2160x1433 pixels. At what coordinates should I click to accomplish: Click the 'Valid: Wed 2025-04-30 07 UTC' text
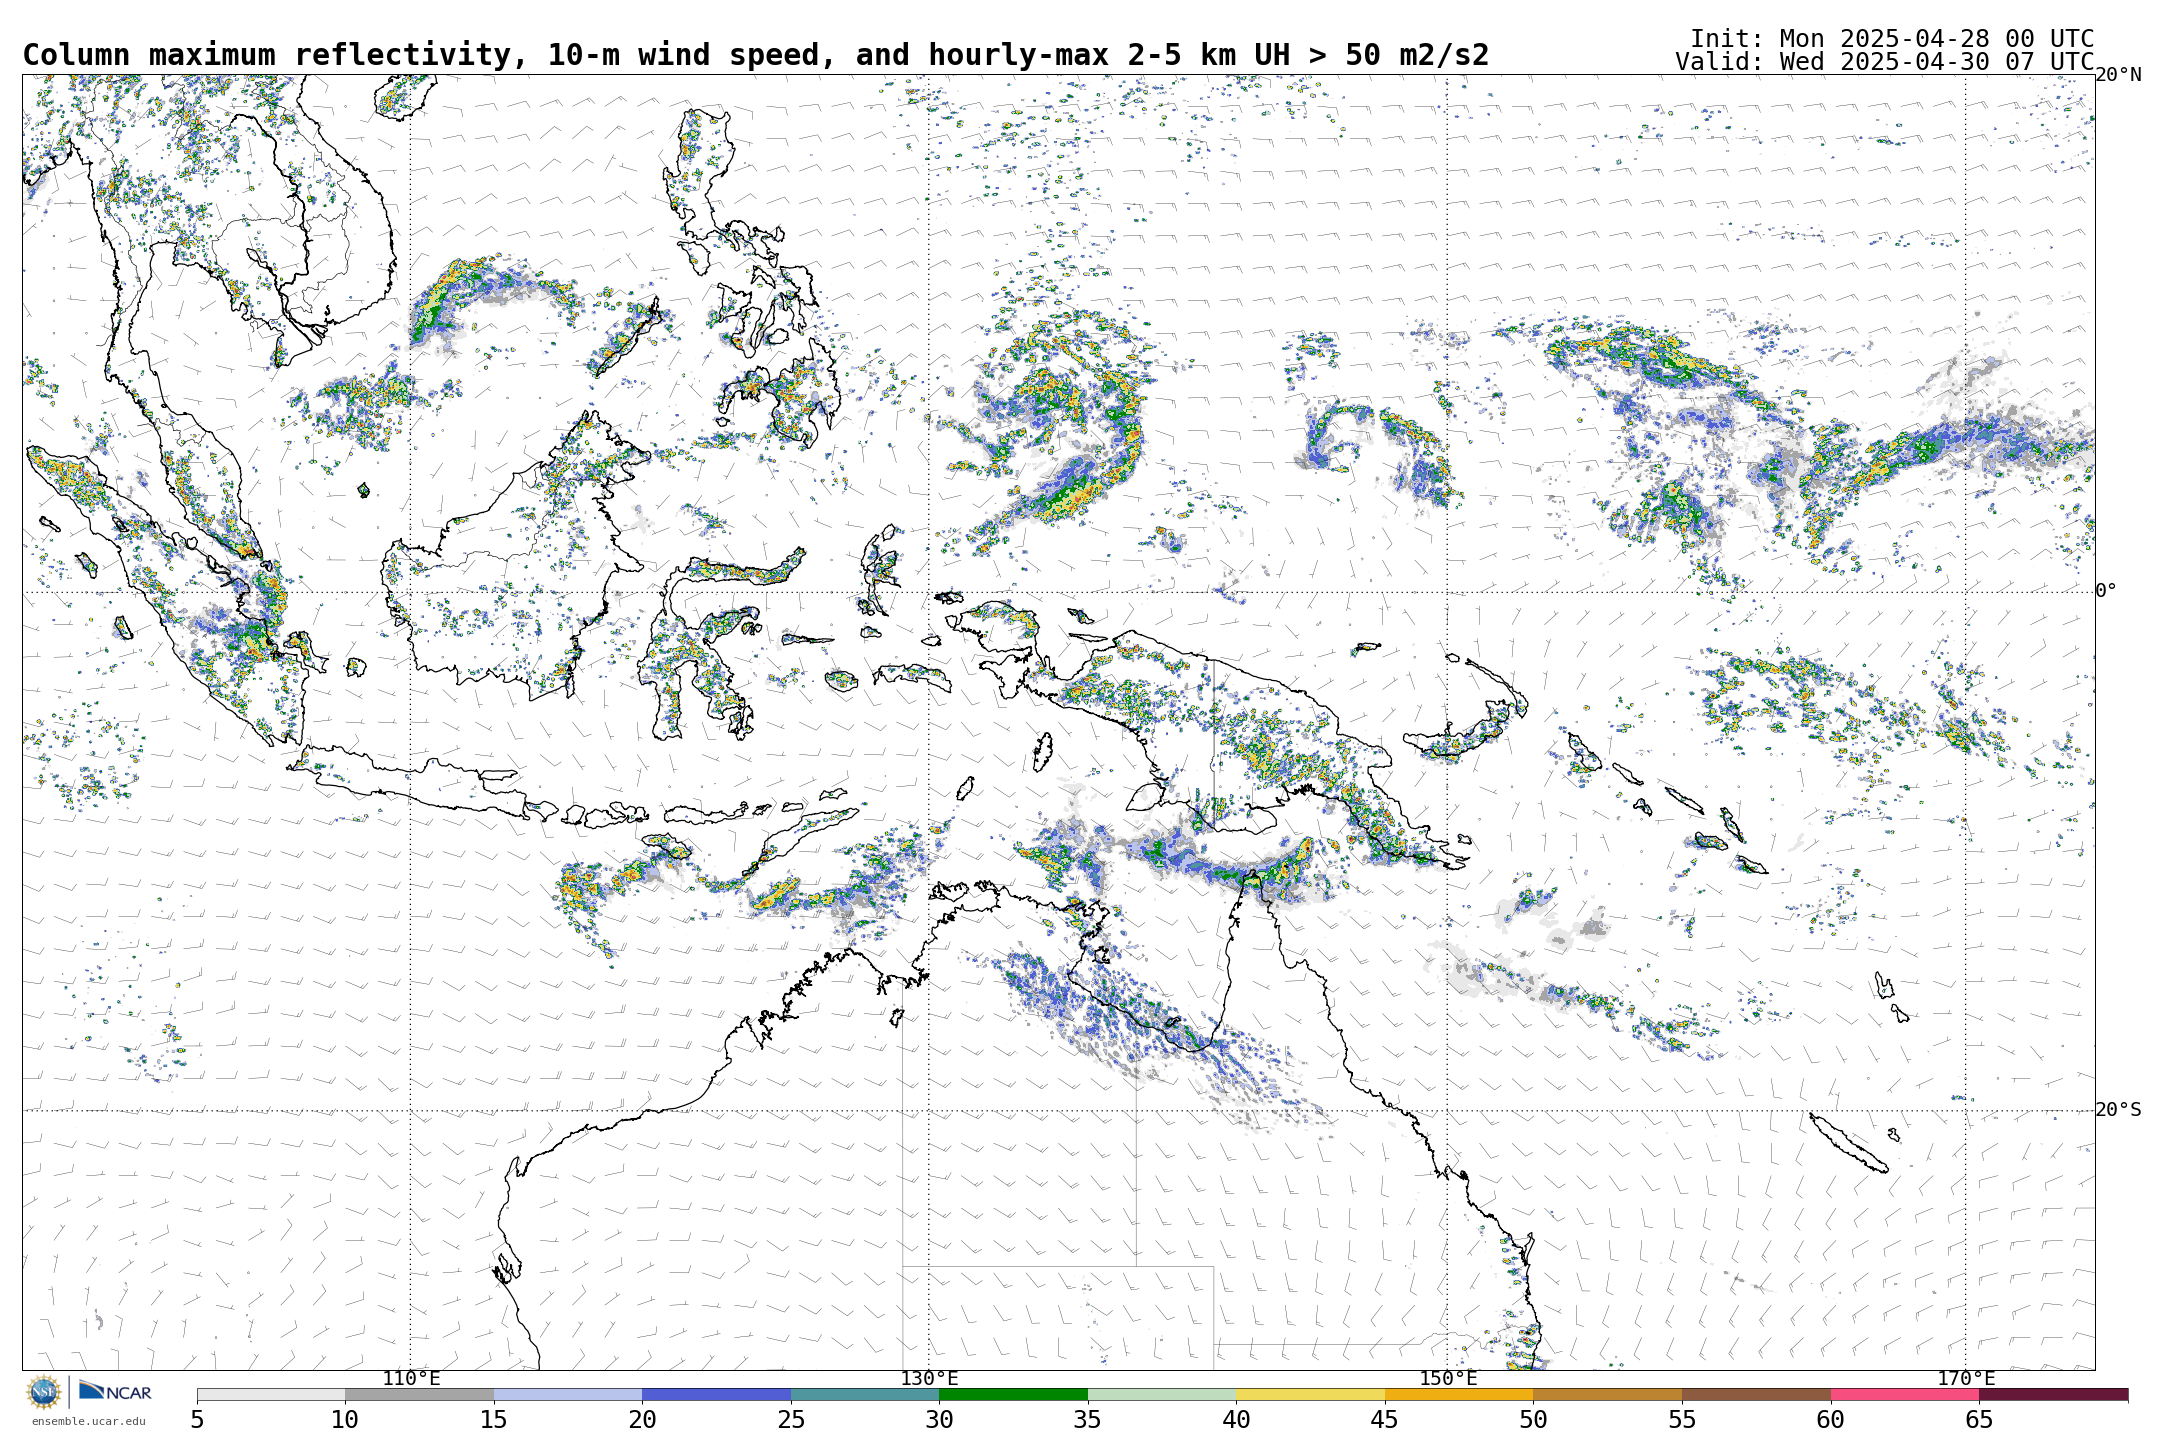(1884, 62)
